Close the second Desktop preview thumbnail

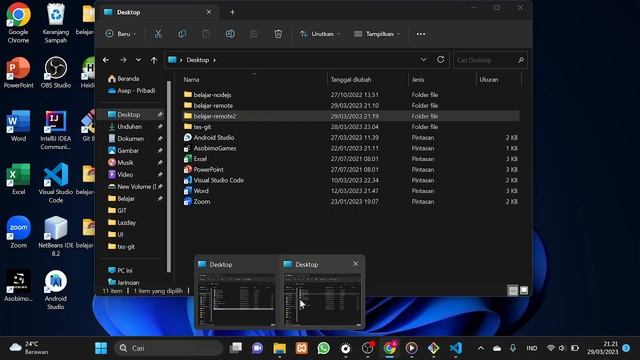click(356, 264)
